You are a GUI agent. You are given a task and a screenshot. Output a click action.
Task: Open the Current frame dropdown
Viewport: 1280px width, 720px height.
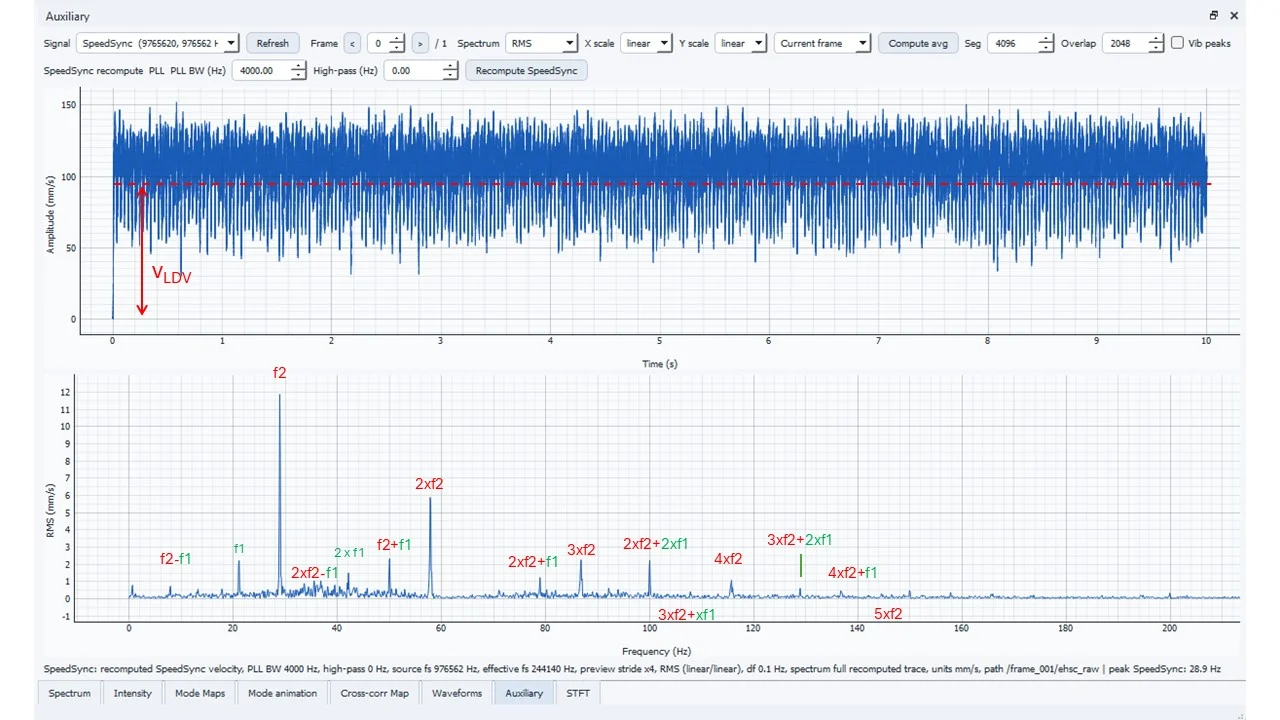pyautogui.click(x=823, y=43)
